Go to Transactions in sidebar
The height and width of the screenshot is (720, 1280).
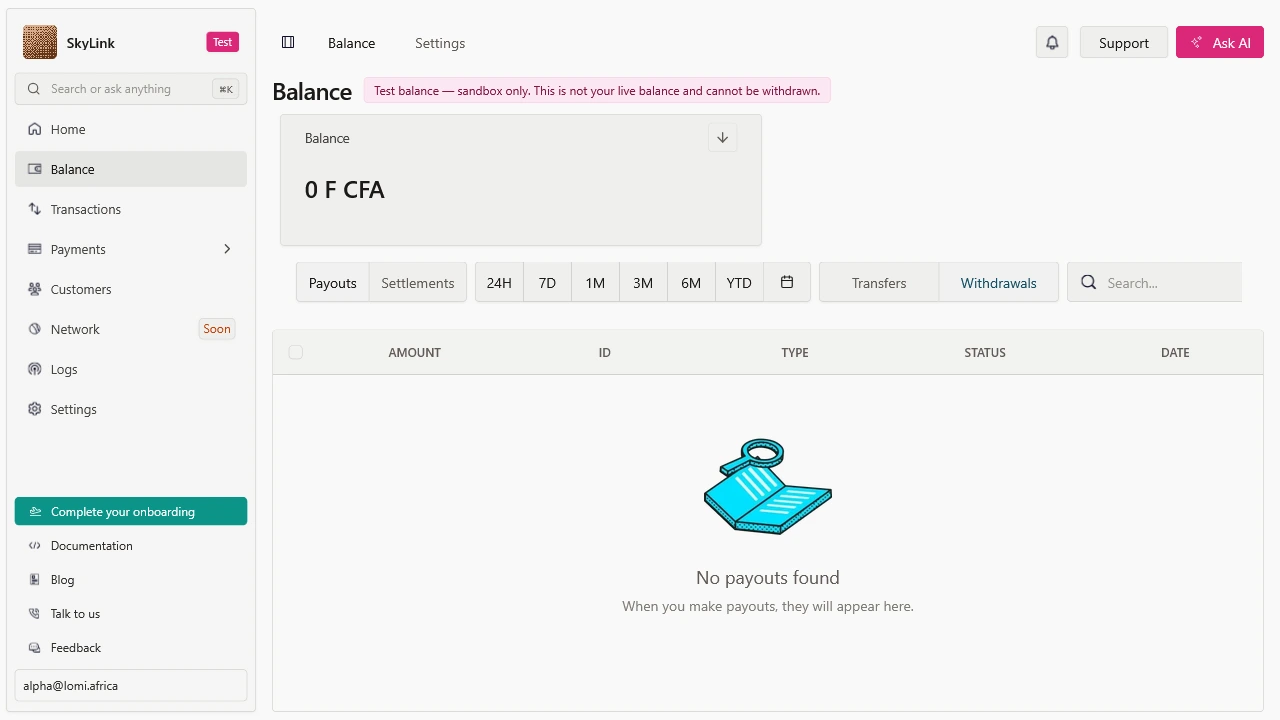click(131, 209)
